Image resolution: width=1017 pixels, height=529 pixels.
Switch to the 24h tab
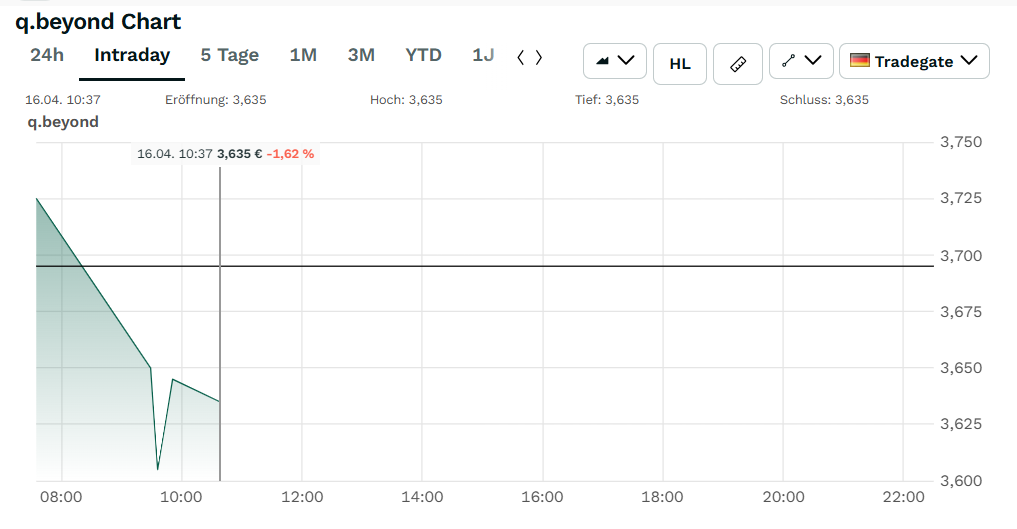click(47, 55)
